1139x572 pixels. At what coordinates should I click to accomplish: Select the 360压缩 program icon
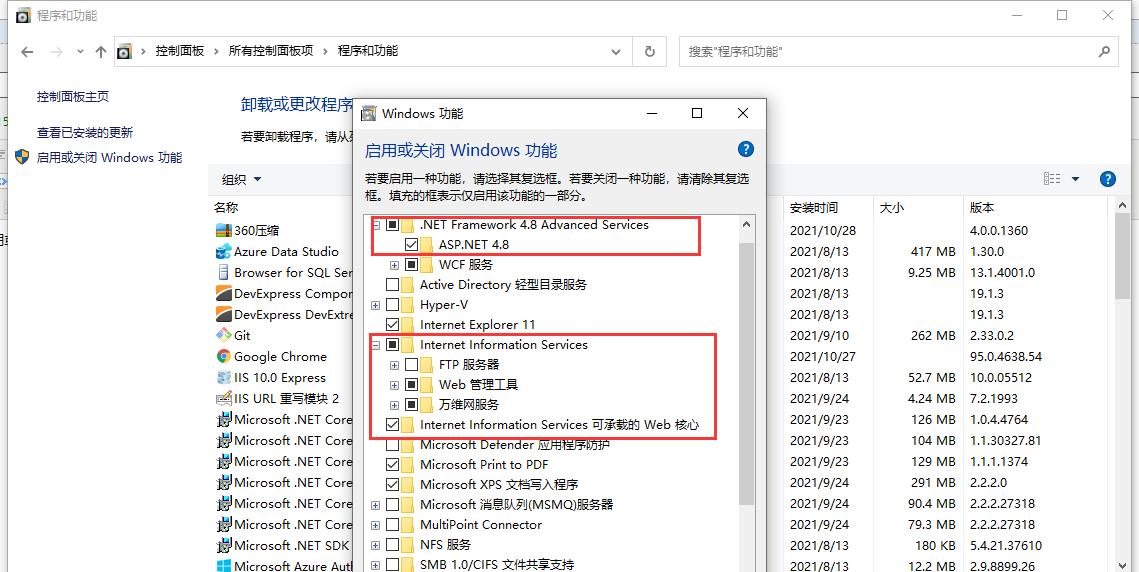[224, 230]
